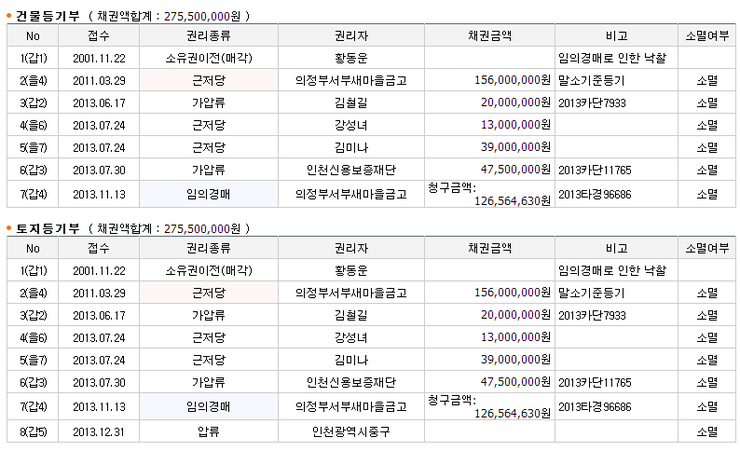Select date 2013.11.13 in the 토지등기부 table
This screenshot has width=740, height=465.
[x=99, y=407]
